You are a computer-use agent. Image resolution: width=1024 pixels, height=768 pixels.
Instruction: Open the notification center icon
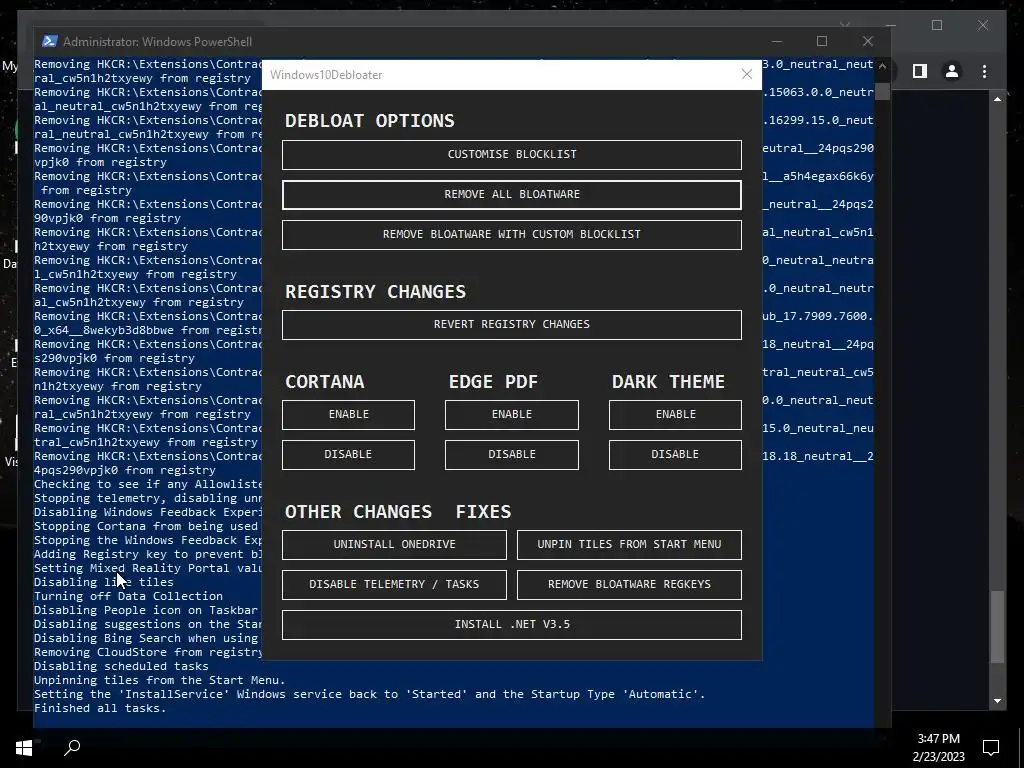click(x=991, y=747)
